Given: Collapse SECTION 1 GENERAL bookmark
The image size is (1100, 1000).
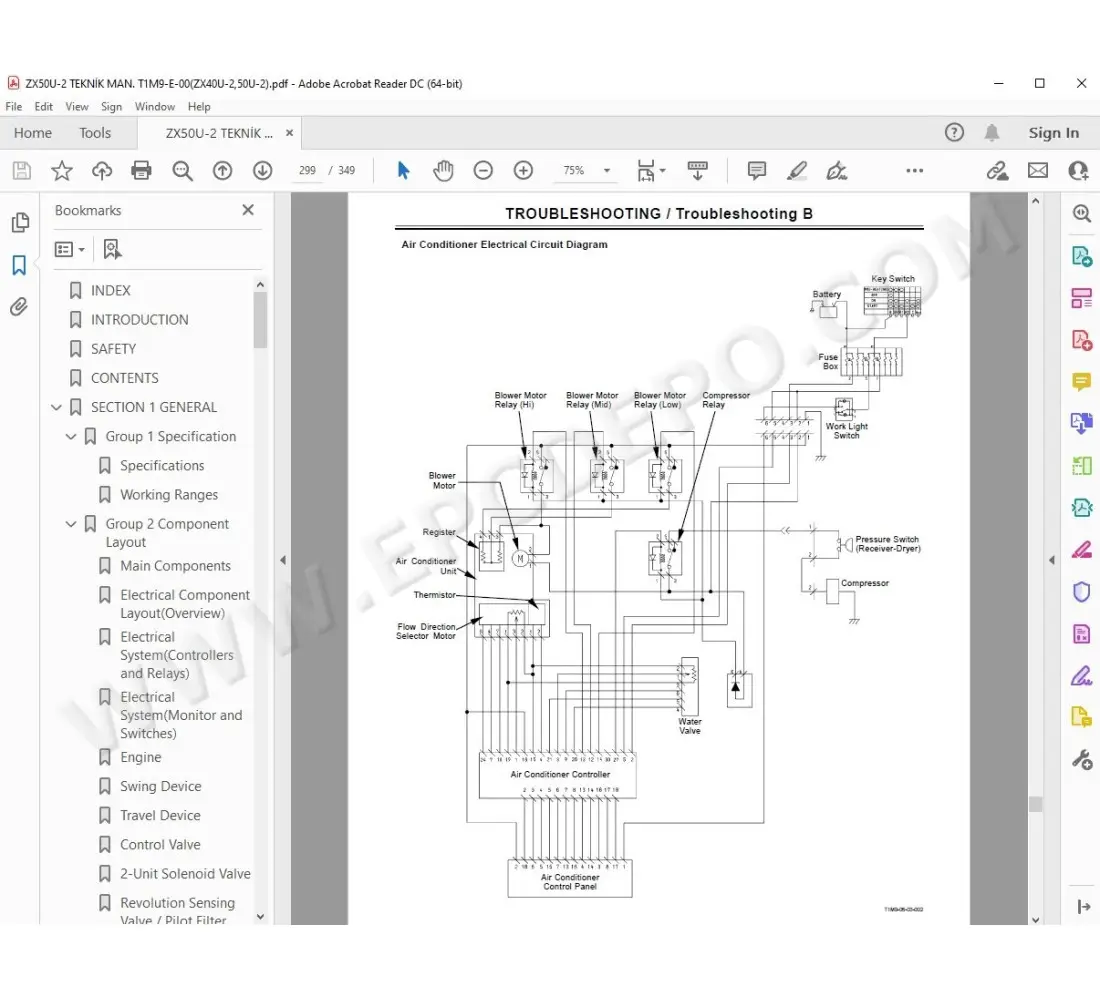Looking at the screenshot, I should 57,407.
